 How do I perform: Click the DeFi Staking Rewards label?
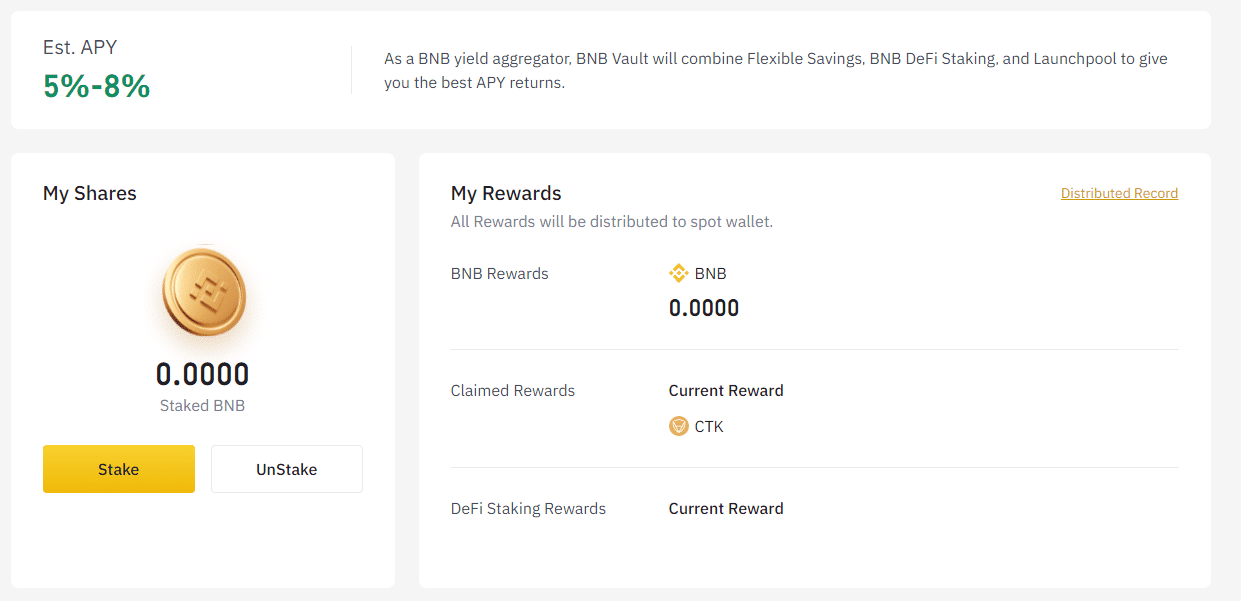[x=528, y=509]
